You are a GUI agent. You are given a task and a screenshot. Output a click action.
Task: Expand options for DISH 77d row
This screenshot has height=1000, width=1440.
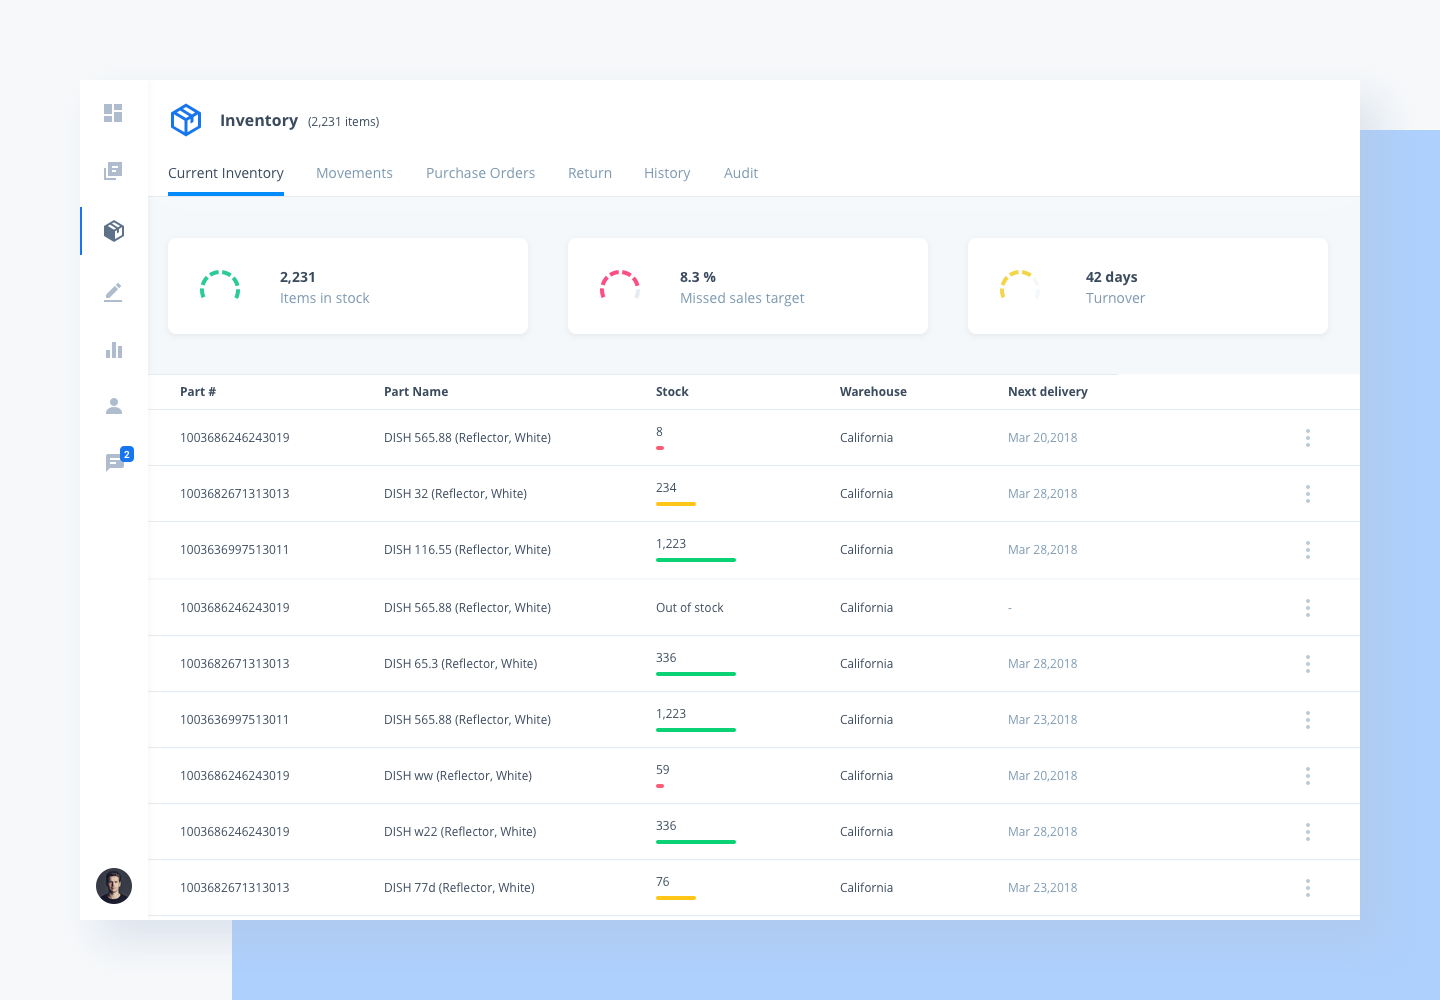pos(1308,887)
